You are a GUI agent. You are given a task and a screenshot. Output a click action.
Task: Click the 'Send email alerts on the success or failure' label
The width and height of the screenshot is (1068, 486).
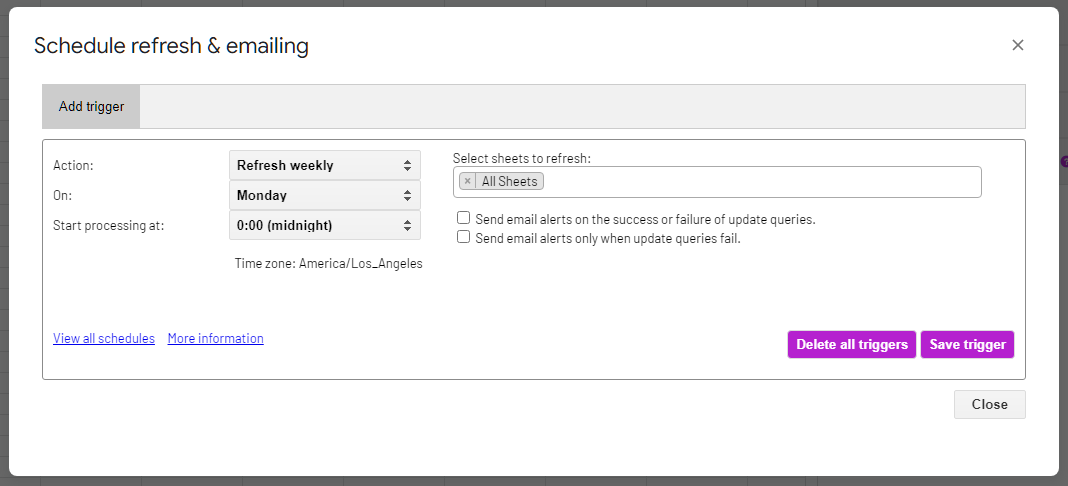pos(645,219)
